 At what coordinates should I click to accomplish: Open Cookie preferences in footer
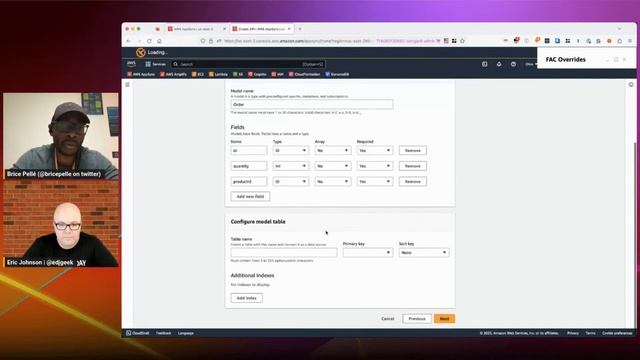617,333
